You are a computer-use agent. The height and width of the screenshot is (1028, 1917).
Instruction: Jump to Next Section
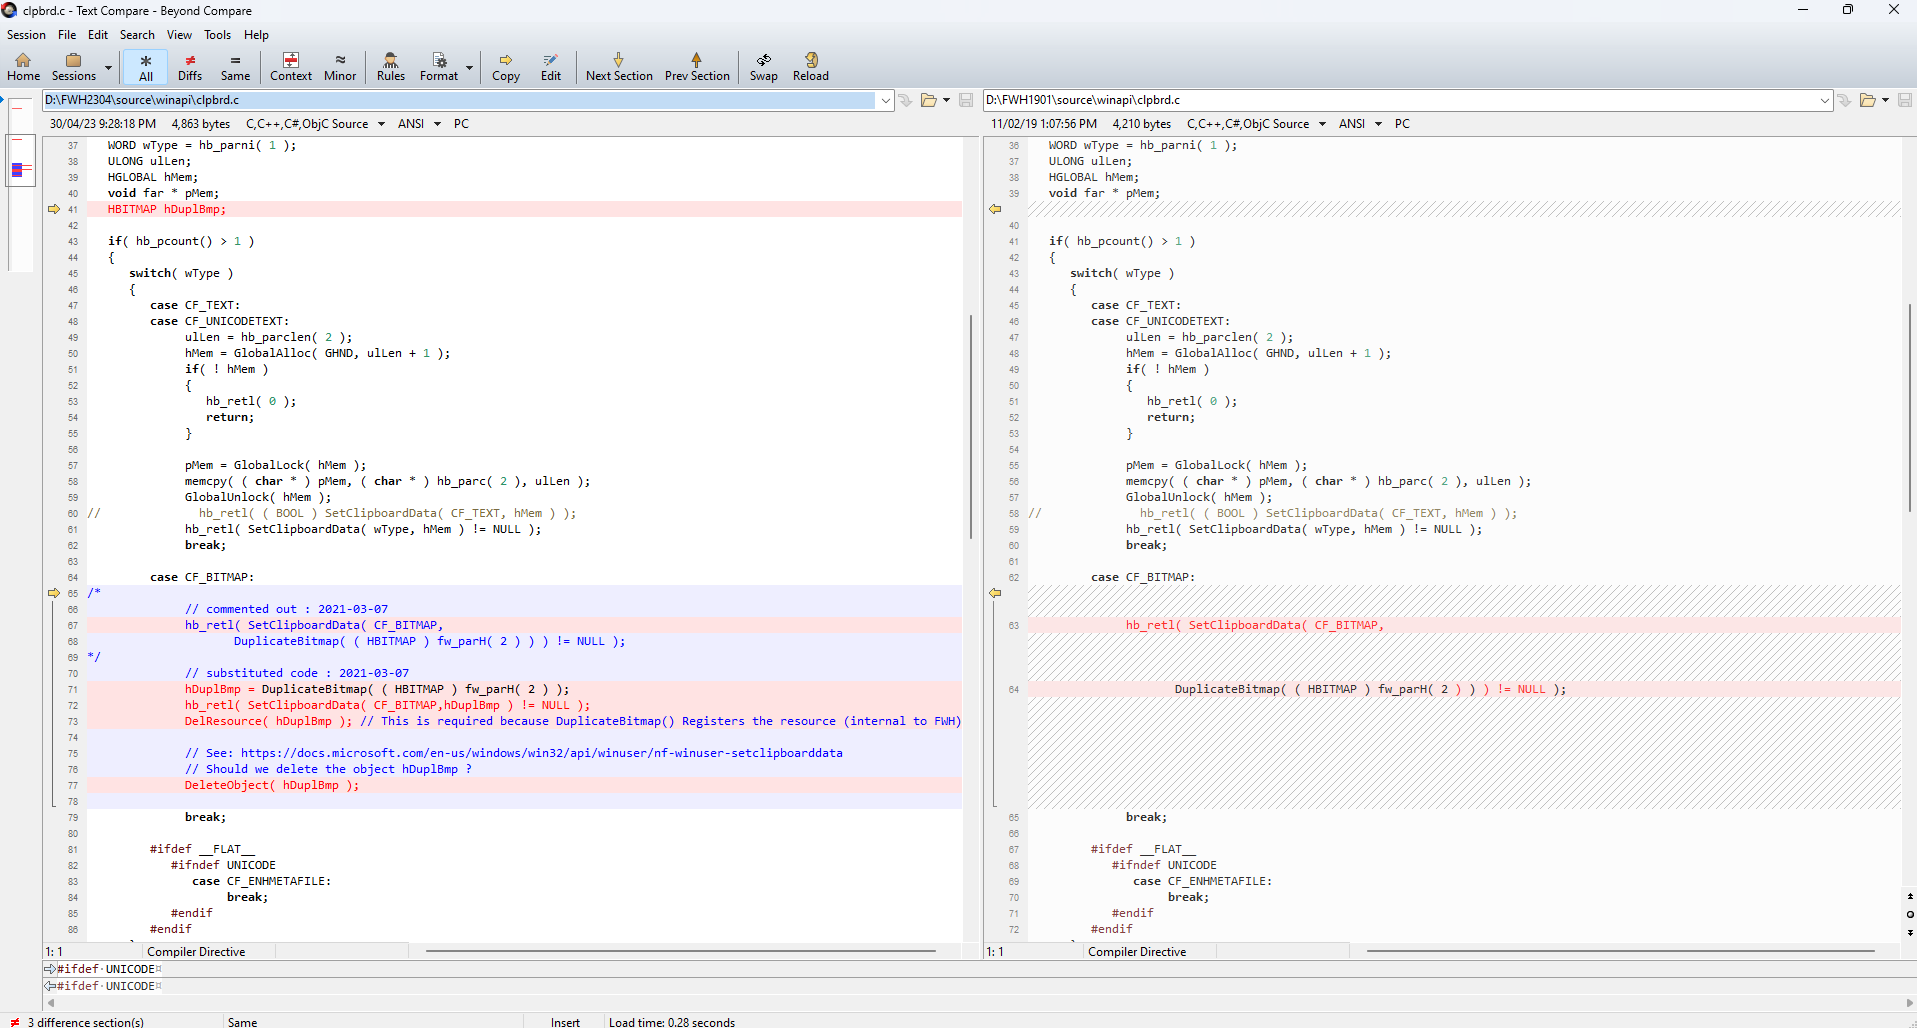click(x=619, y=67)
